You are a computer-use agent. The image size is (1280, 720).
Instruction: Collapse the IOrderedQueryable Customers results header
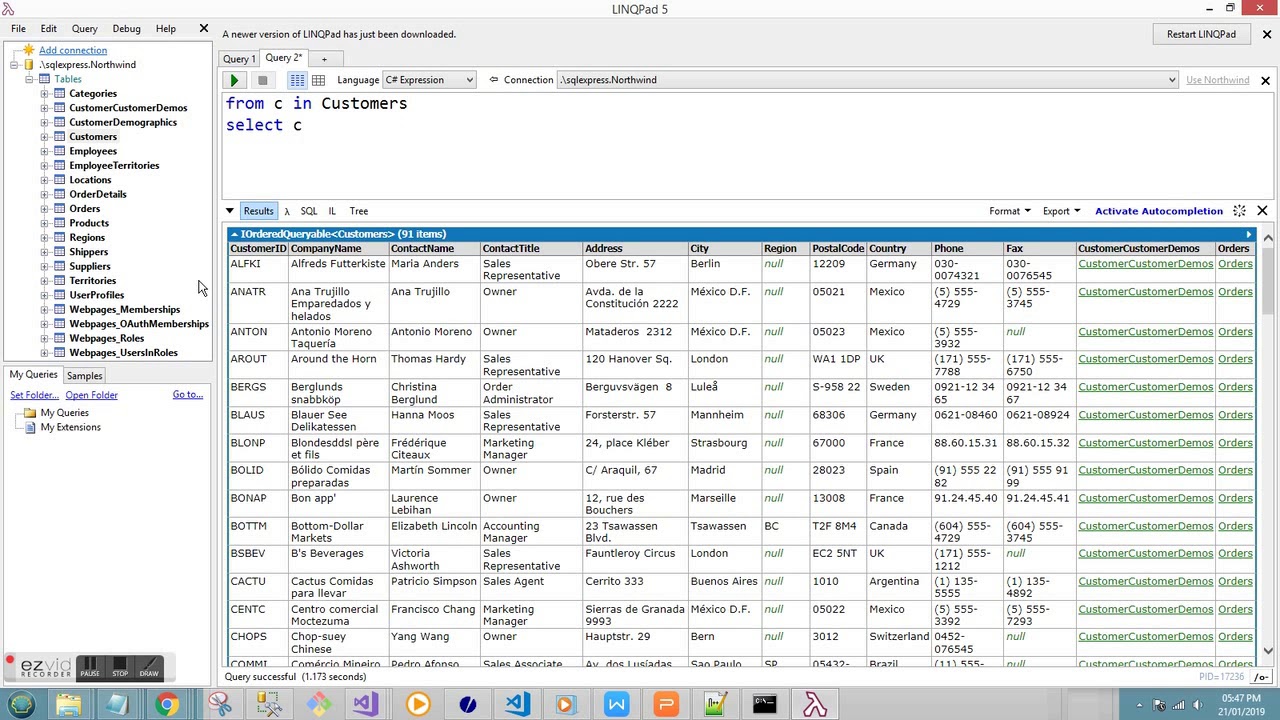[x=234, y=234]
